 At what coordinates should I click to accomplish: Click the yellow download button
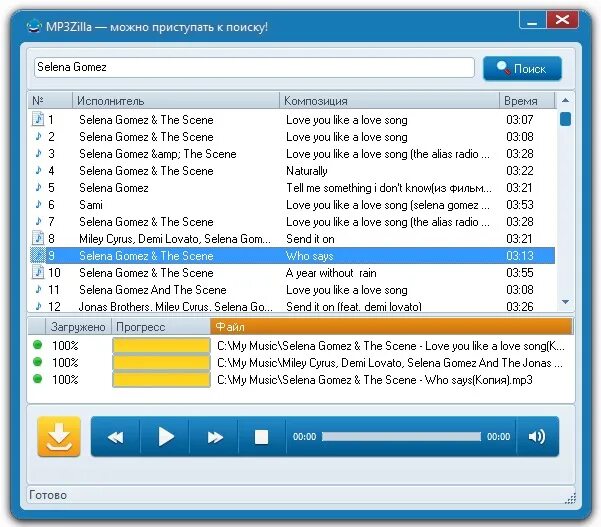point(59,437)
